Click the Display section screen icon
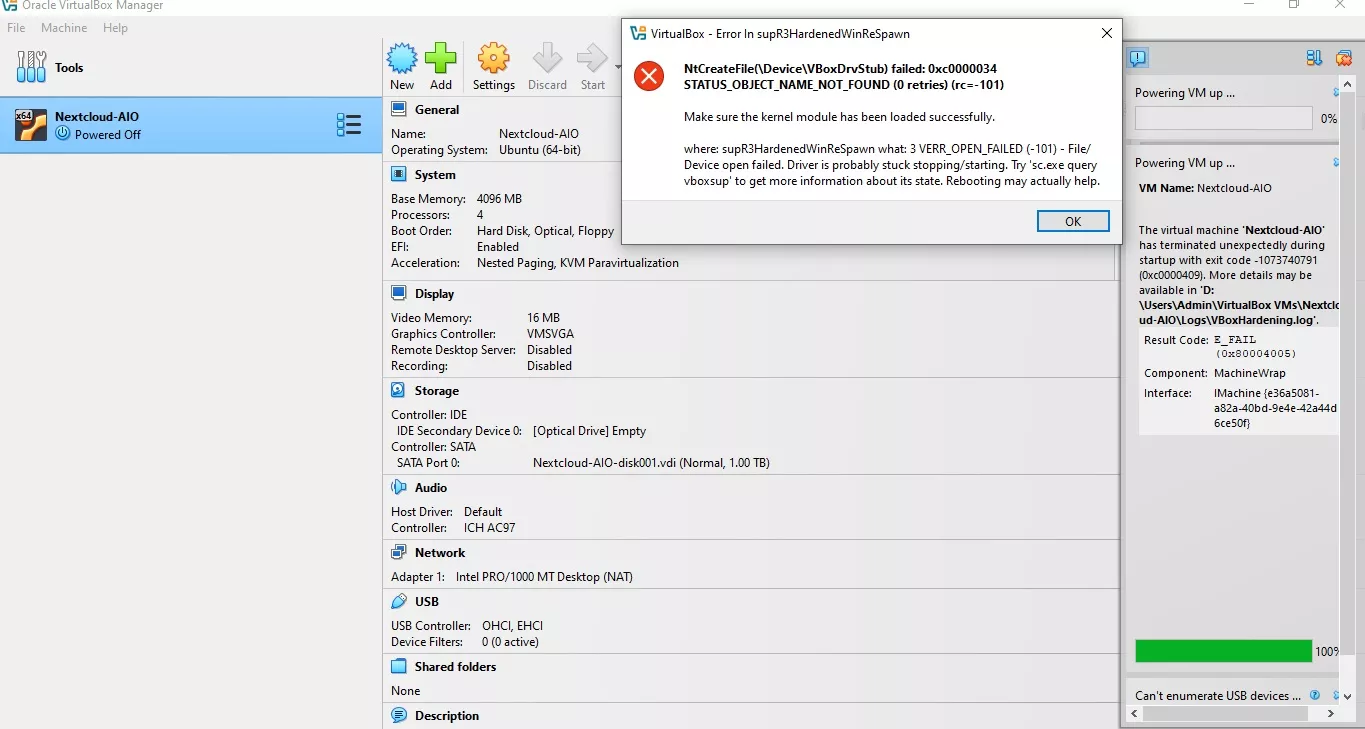The image size is (1365, 729). (x=399, y=293)
